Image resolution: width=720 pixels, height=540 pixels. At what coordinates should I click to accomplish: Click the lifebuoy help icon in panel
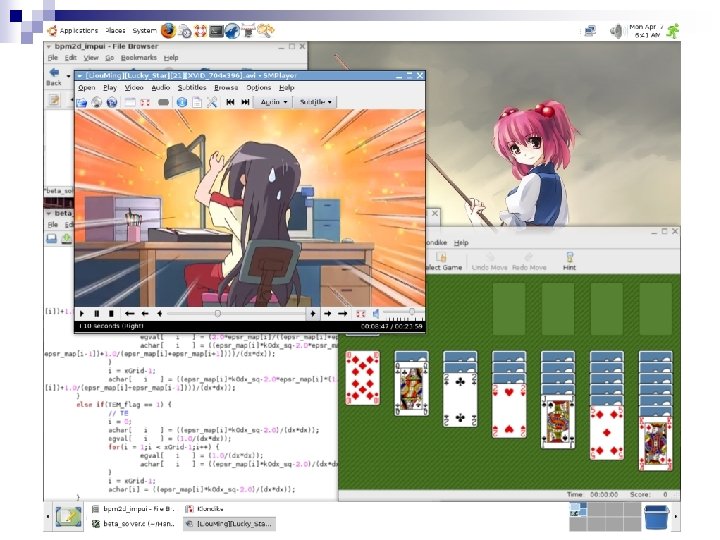pos(201,31)
